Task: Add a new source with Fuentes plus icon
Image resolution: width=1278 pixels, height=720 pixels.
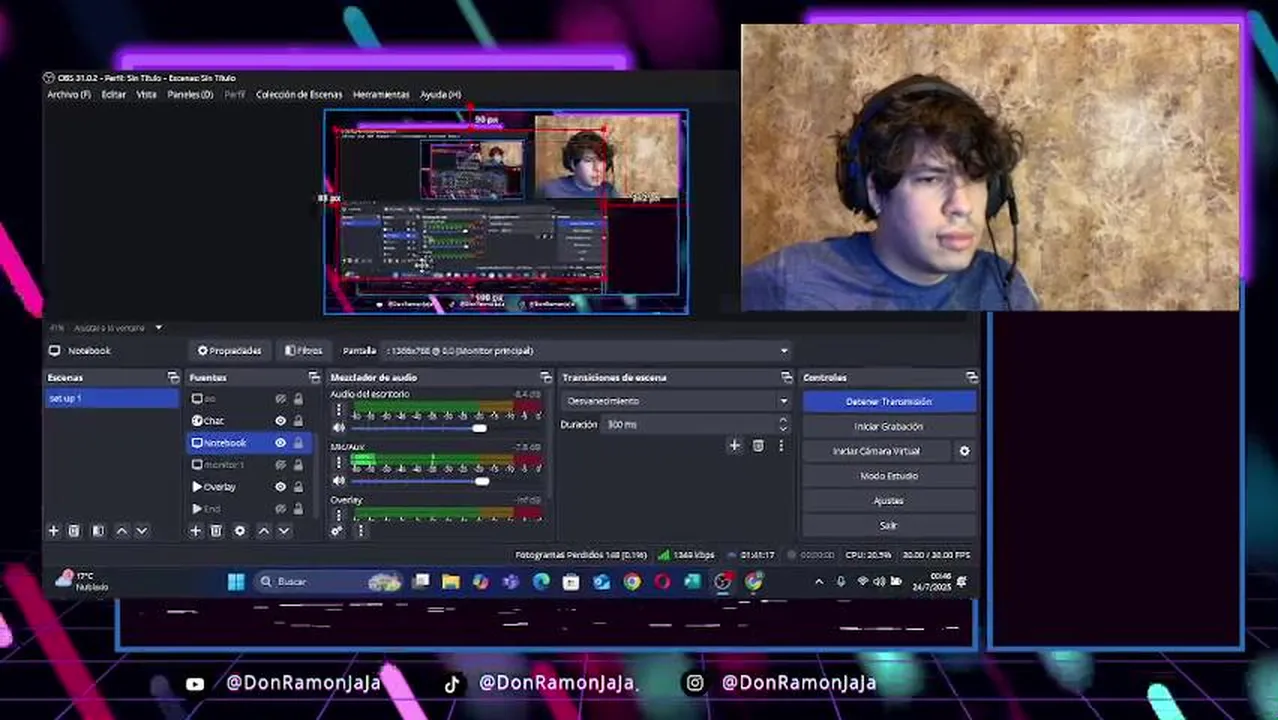Action: [x=196, y=531]
